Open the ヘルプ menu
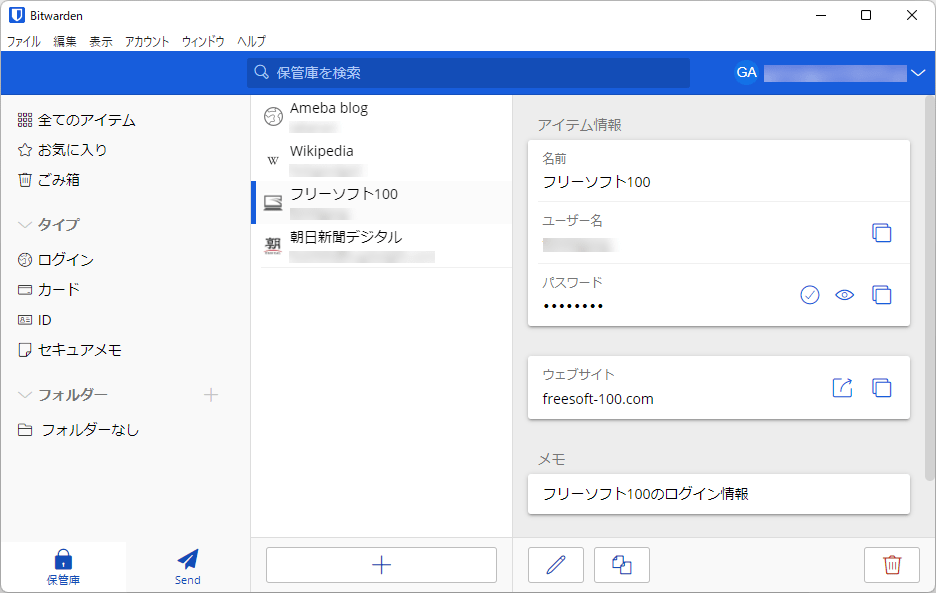The height and width of the screenshot is (593, 936). (x=251, y=41)
